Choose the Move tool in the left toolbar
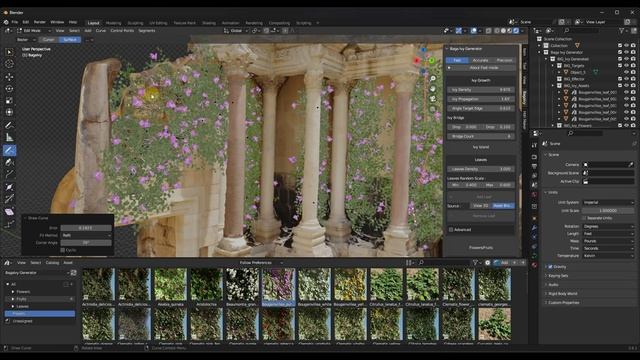Screen dimensions: 640x360 tap(9, 76)
